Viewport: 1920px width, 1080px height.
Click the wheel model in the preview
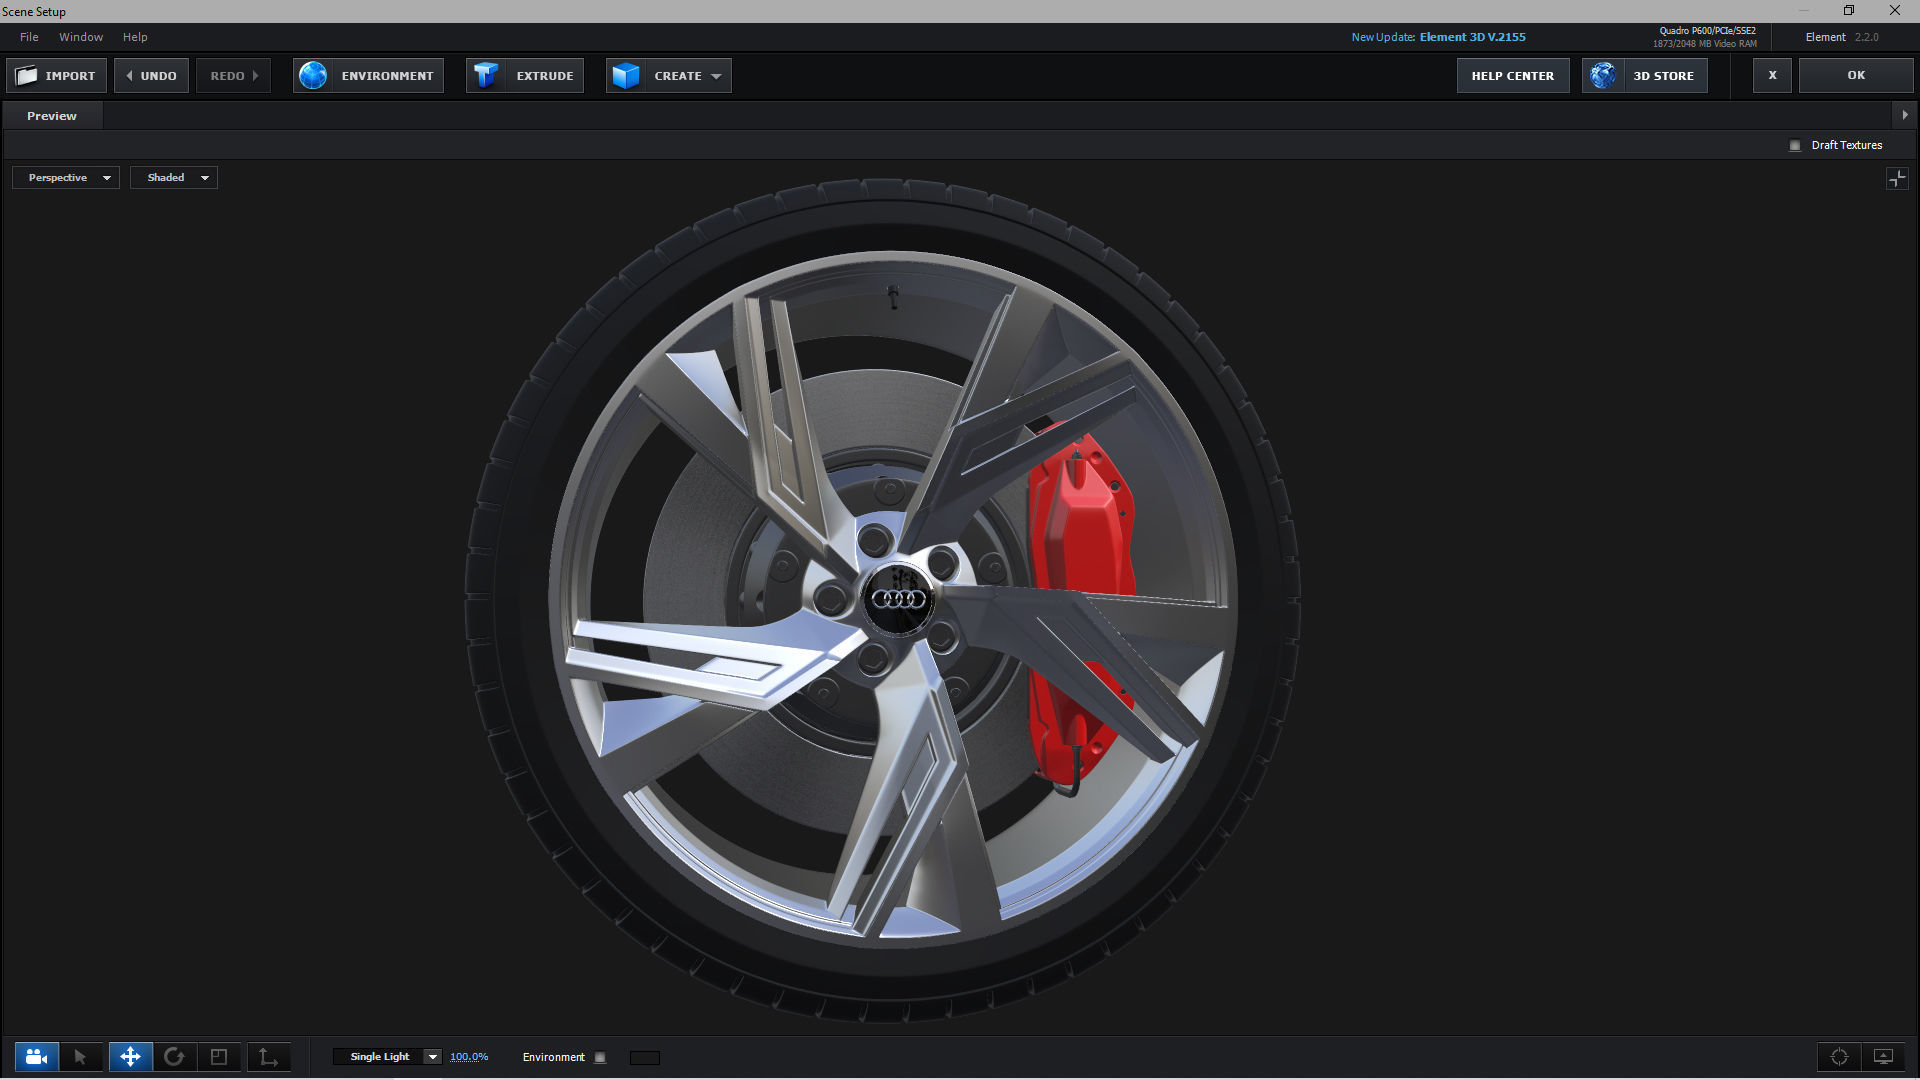pyautogui.click(x=884, y=600)
